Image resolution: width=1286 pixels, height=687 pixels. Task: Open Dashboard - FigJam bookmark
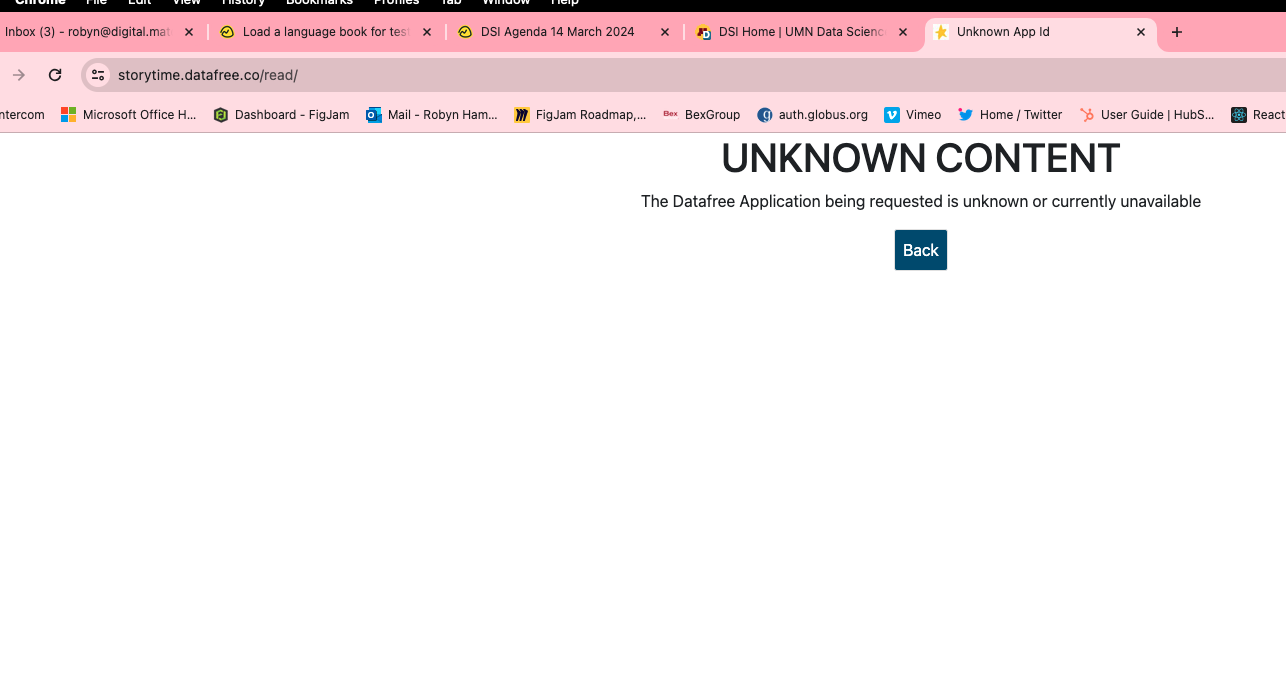(281, 115)
